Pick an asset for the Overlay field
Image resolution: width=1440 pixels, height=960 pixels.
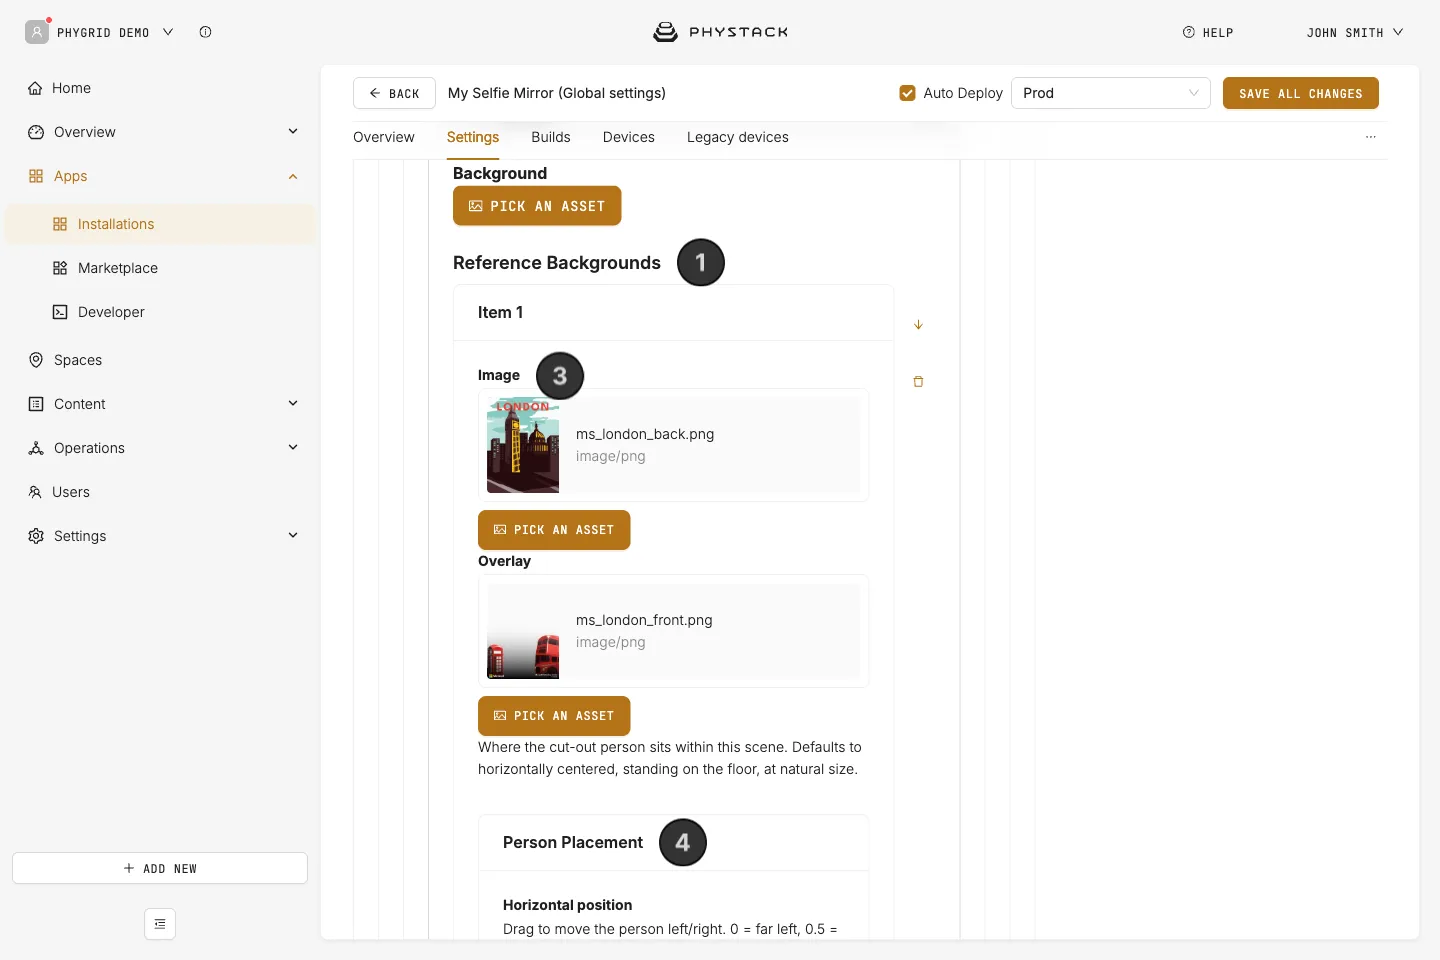click(554, 716)
